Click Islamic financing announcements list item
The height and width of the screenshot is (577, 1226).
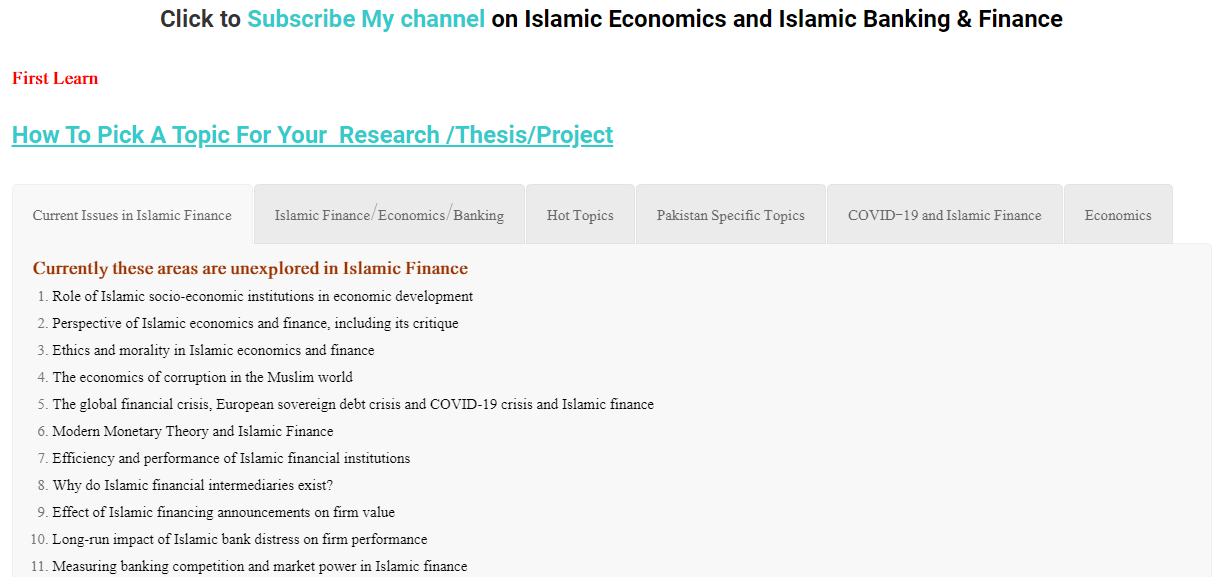(223, 512)
